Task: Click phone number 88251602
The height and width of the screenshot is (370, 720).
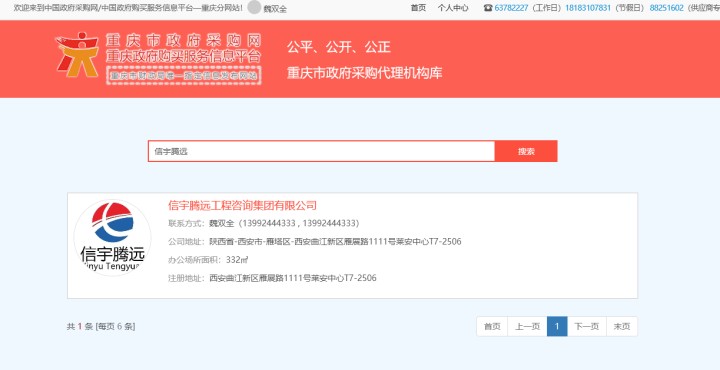Action: pyautogui.click(x=666, y=8)
